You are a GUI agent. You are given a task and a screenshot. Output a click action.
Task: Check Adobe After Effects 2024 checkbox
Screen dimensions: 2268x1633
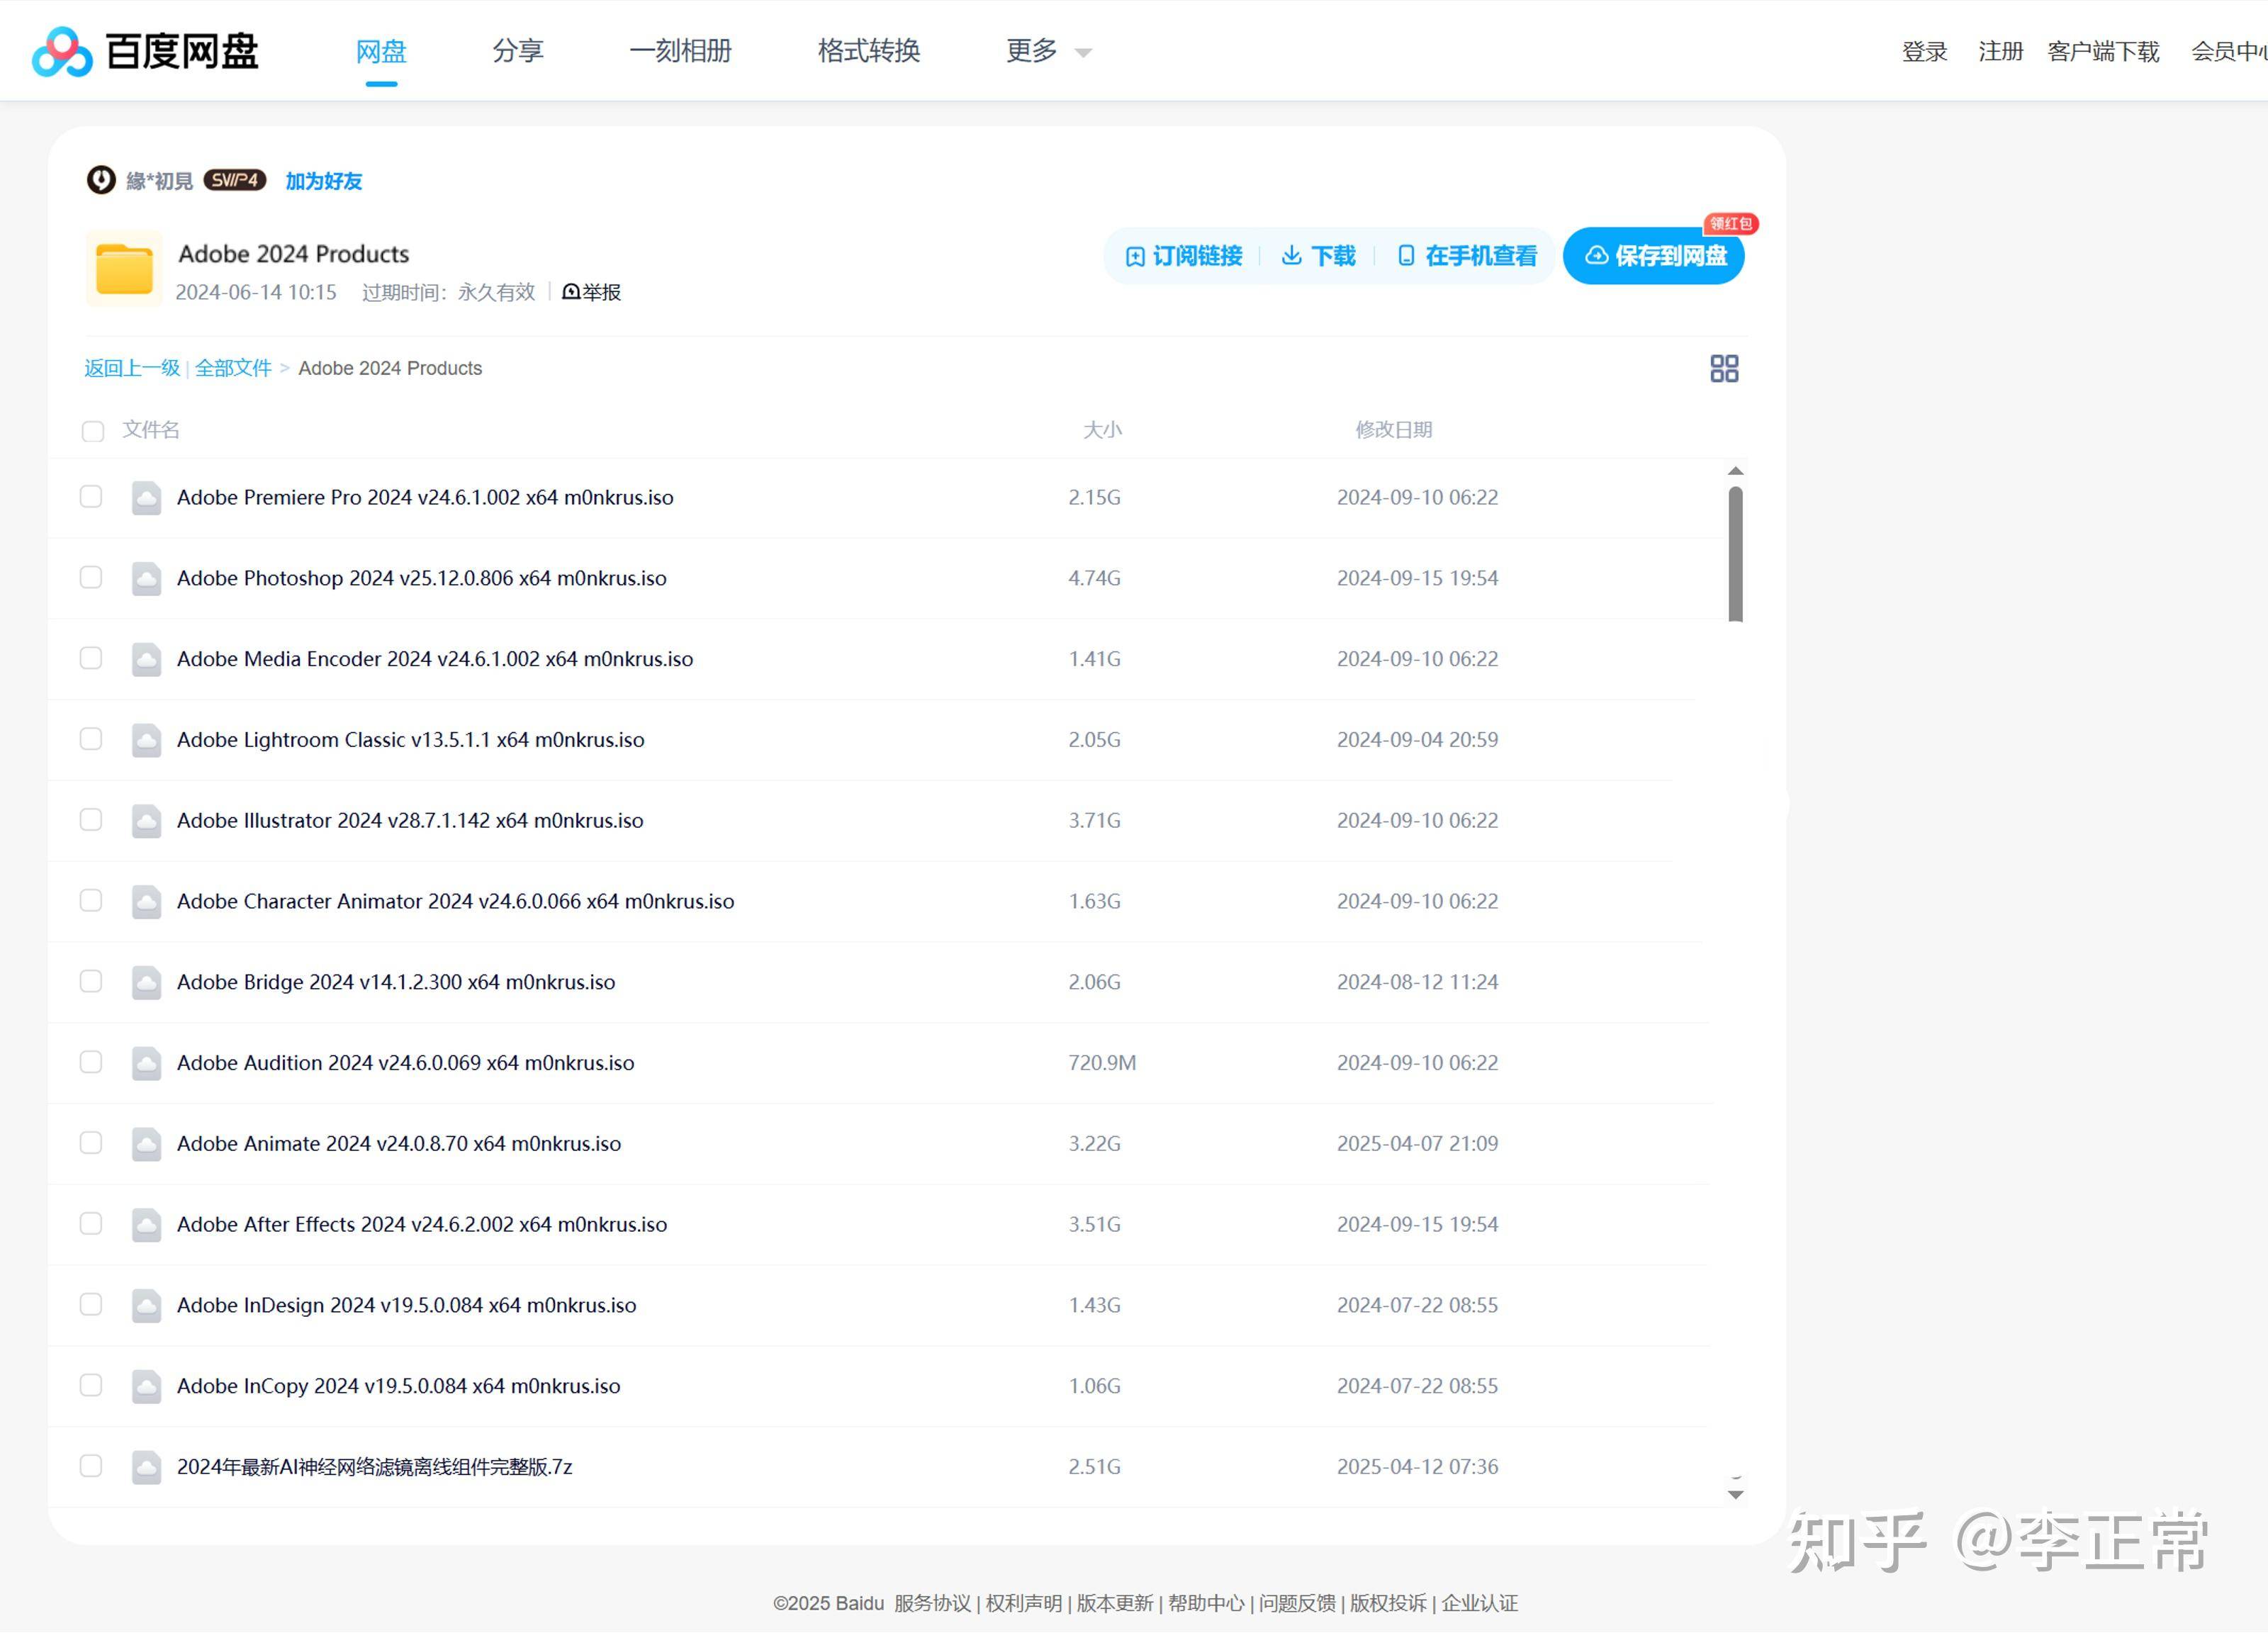(91, 1224)
